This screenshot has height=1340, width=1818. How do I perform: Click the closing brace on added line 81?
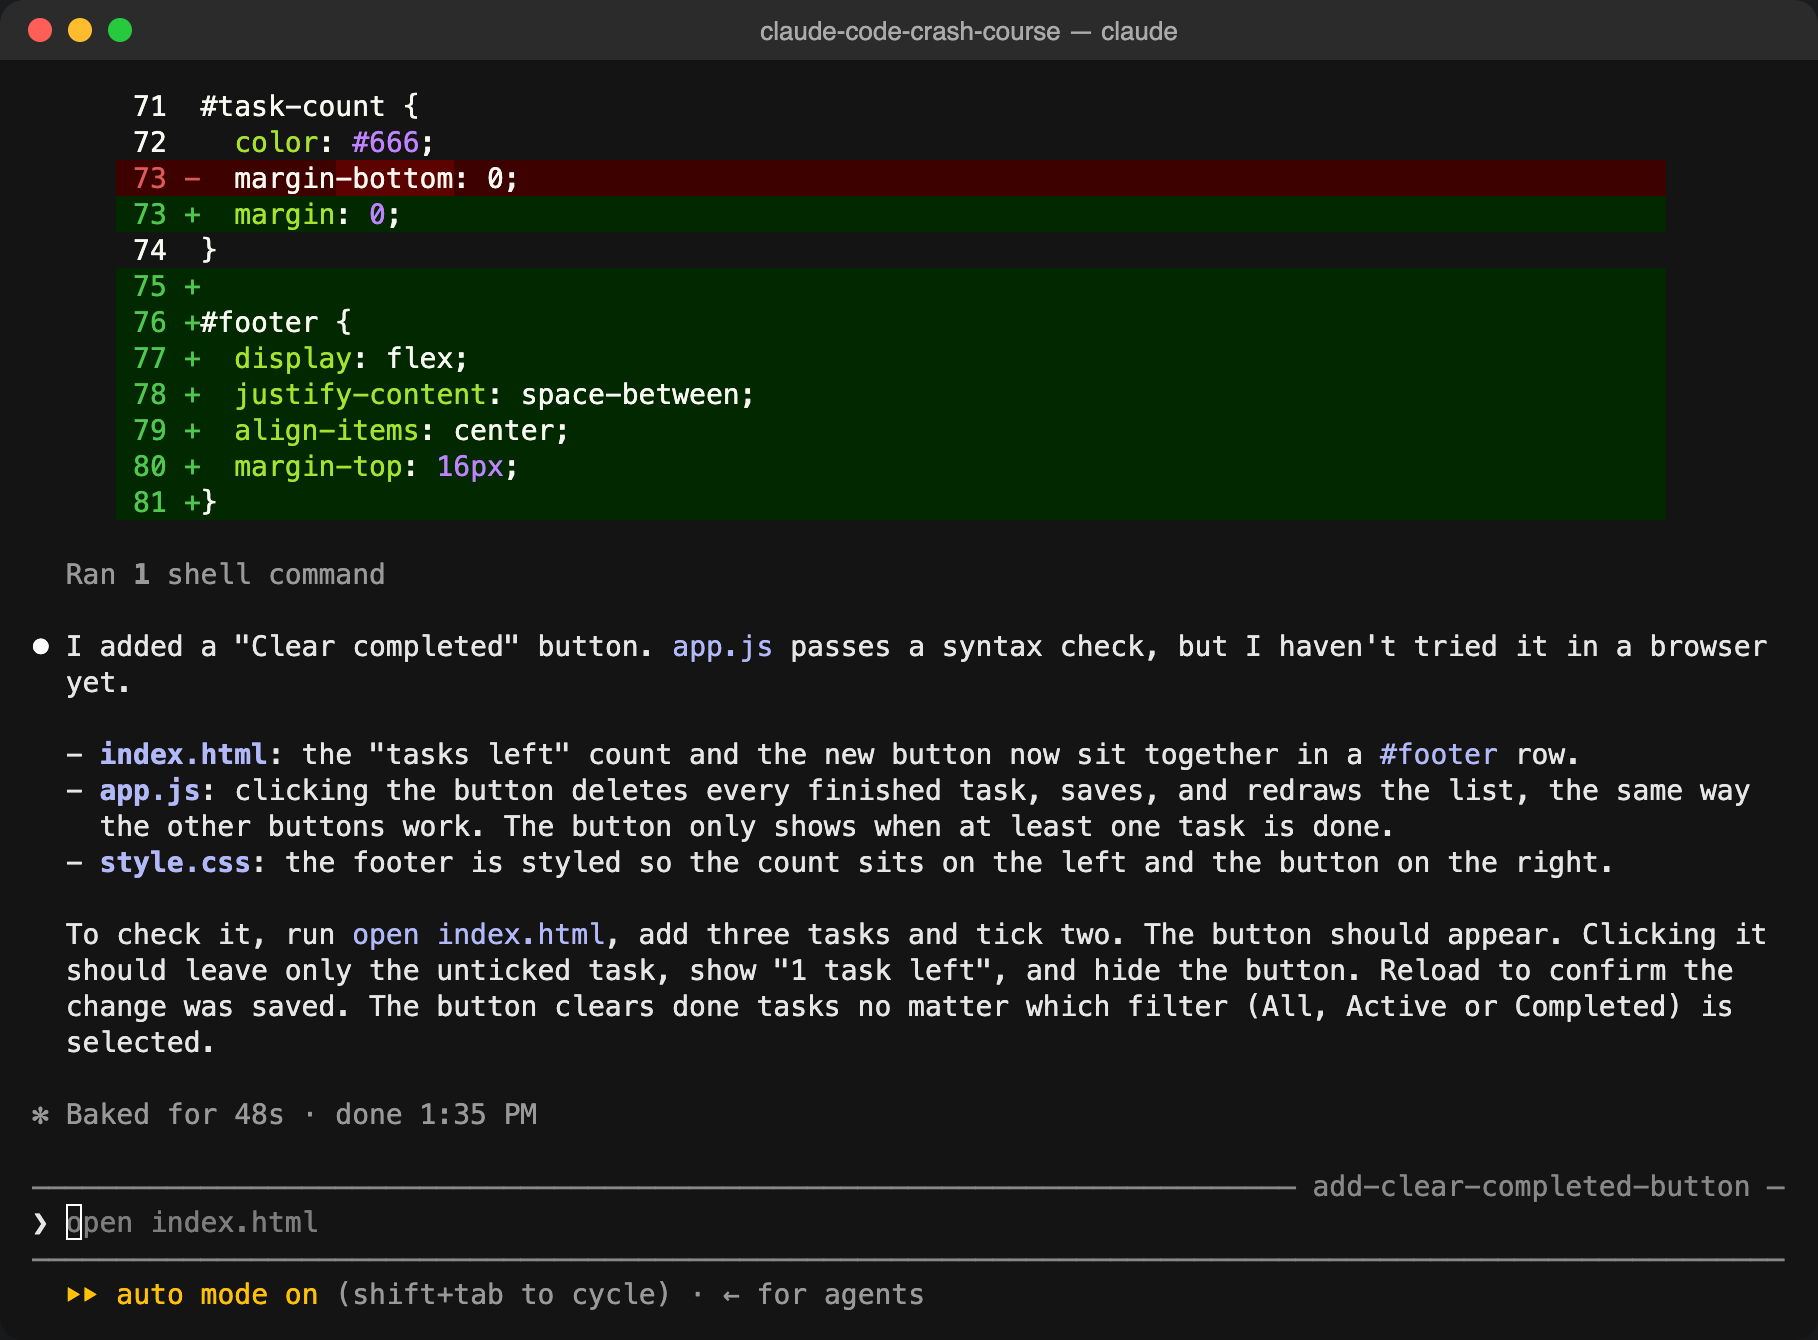click(x=208, y=502)
